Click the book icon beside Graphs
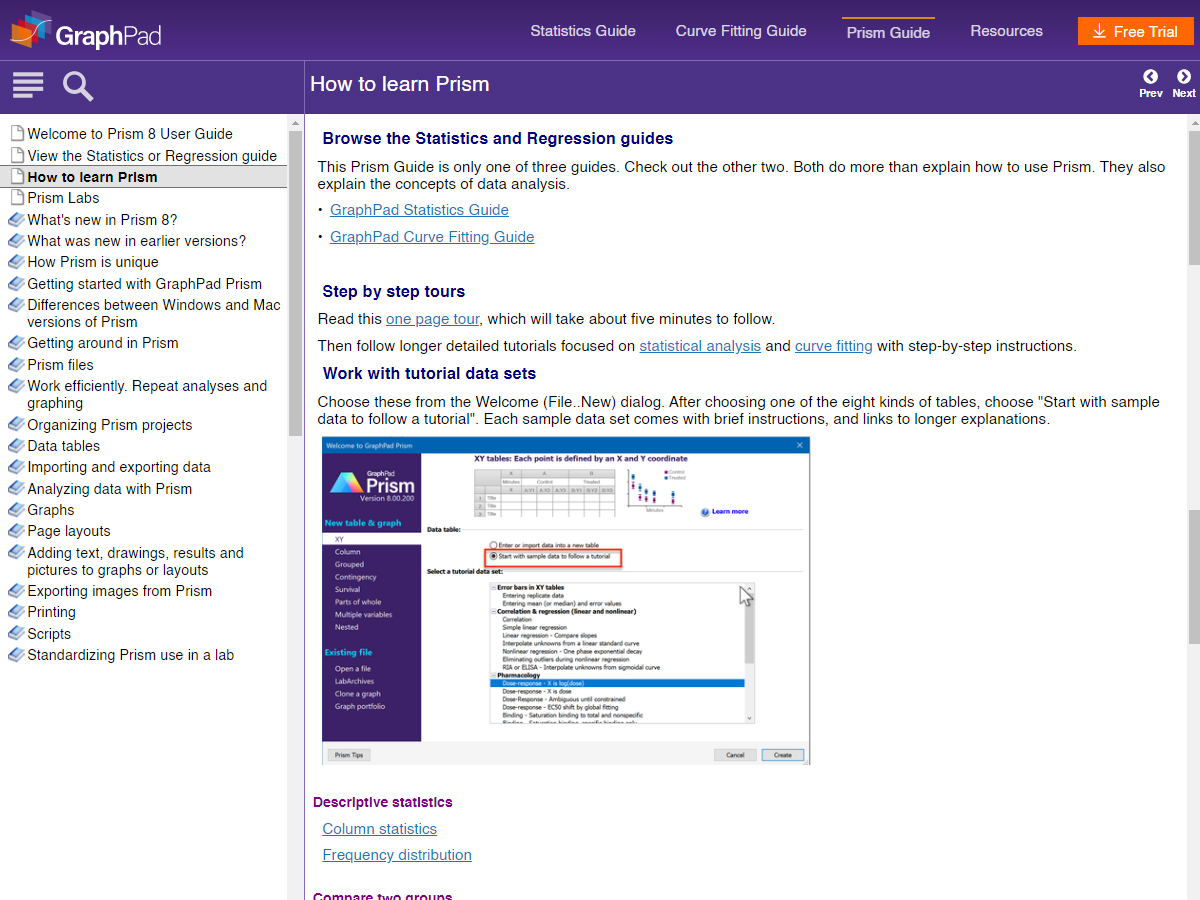Image resolution: width=1200 pixels, height=900 pixels. (x=16, y=510)
